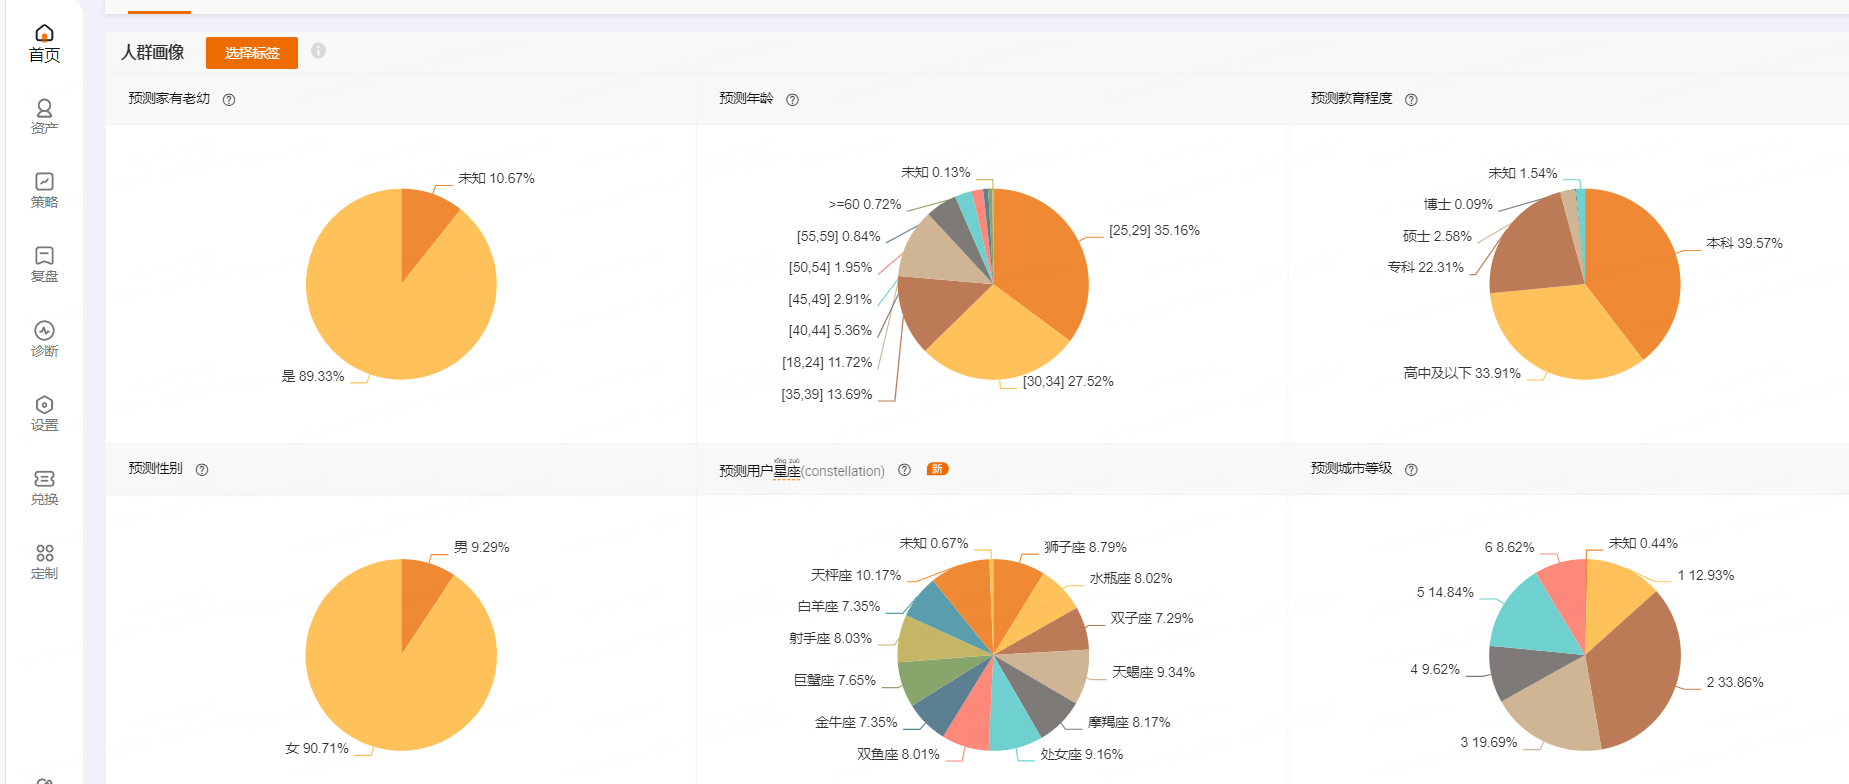Click the 摩羯座 8.17% constellation label

point(1129,722)
